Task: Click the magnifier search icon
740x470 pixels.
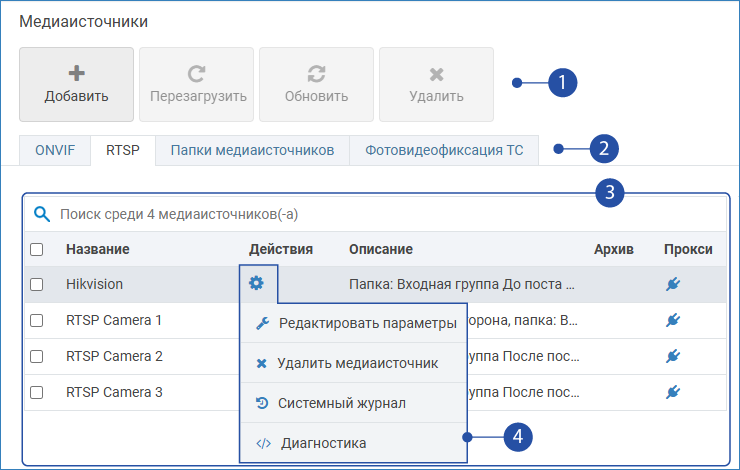Action: [x=42, y=214]
